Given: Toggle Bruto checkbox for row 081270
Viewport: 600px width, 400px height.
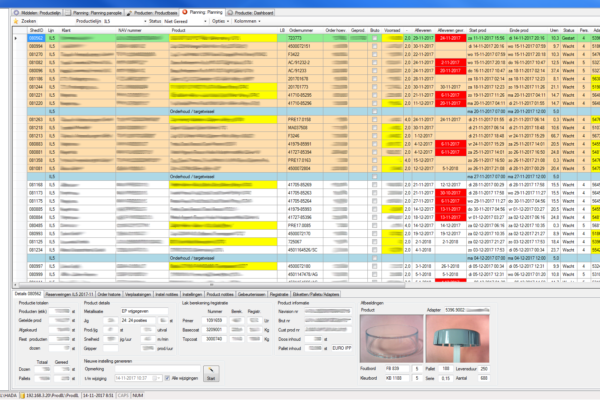Looking at the screenshot, I should coord(375,54).
